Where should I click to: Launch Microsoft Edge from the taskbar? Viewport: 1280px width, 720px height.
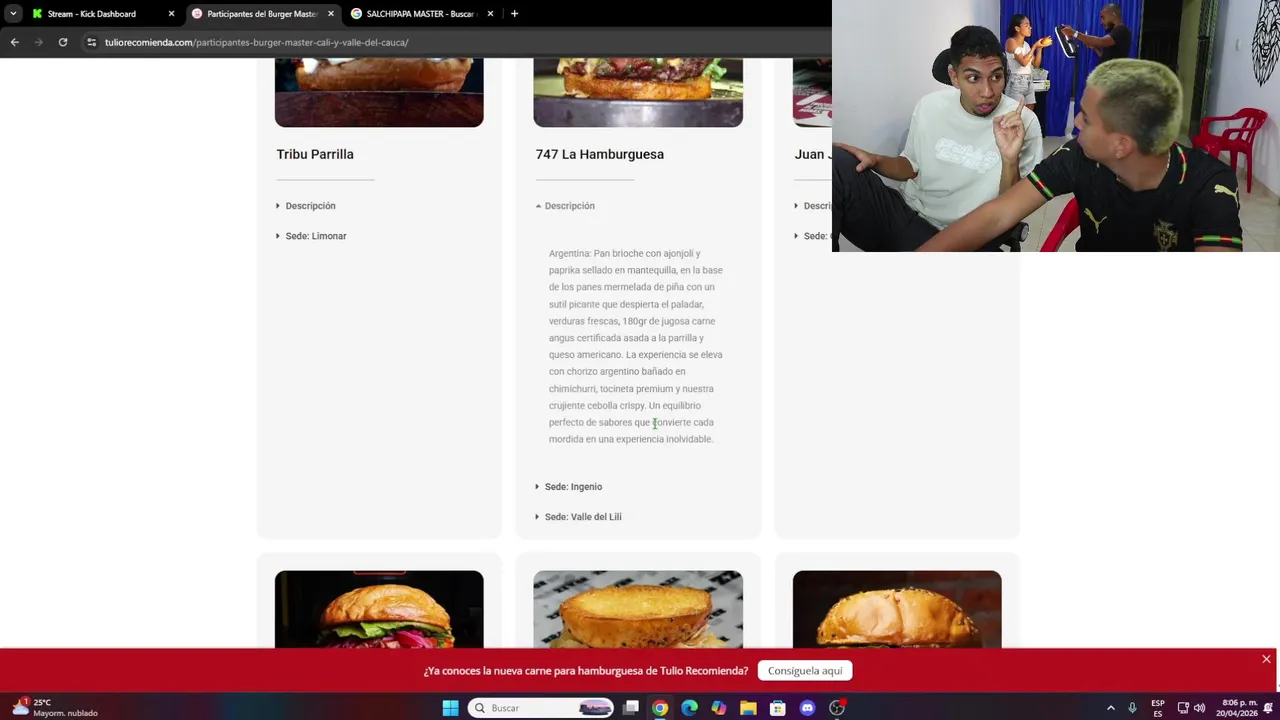(689, 708)
